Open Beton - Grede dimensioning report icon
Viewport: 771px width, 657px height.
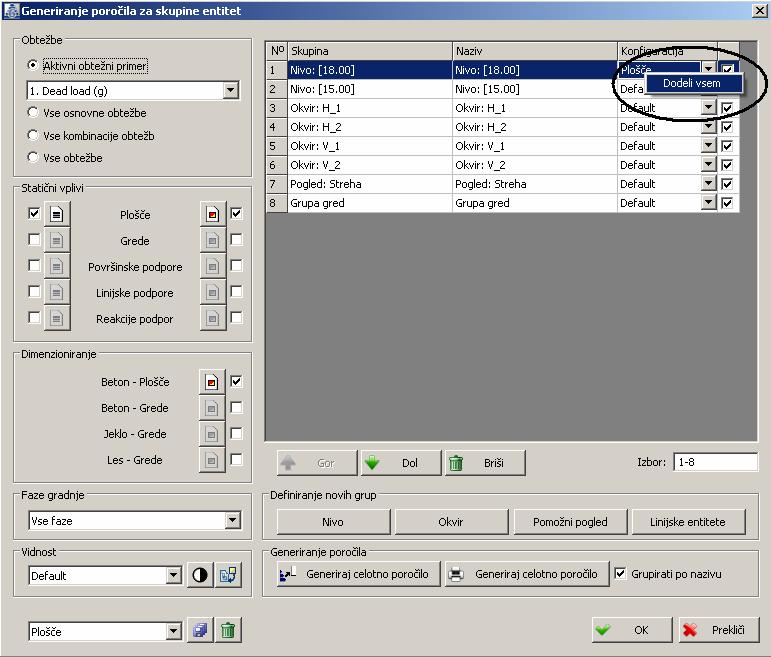point(211,408)
